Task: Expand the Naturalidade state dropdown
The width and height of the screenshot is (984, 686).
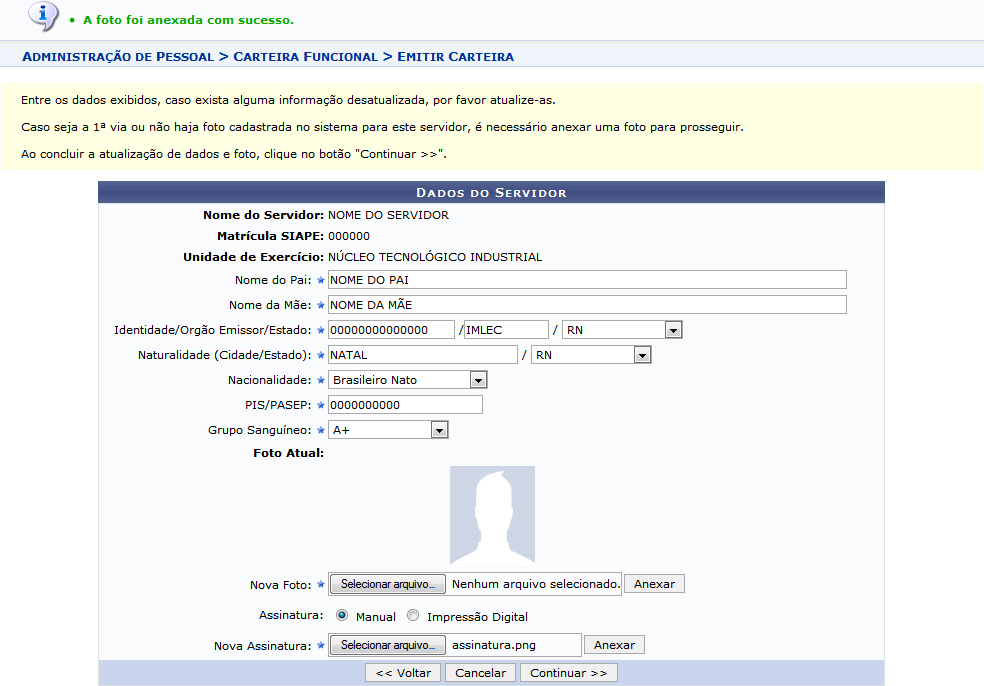Action: coord(591,355)
